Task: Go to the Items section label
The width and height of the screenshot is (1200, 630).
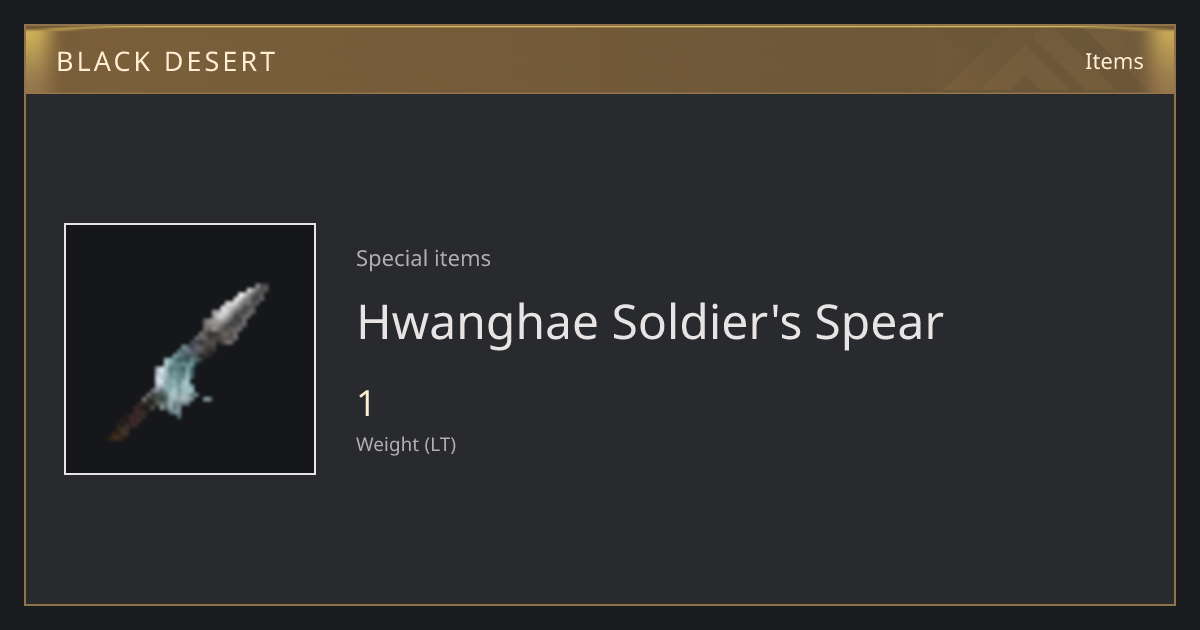Action: pos(1114,61)
